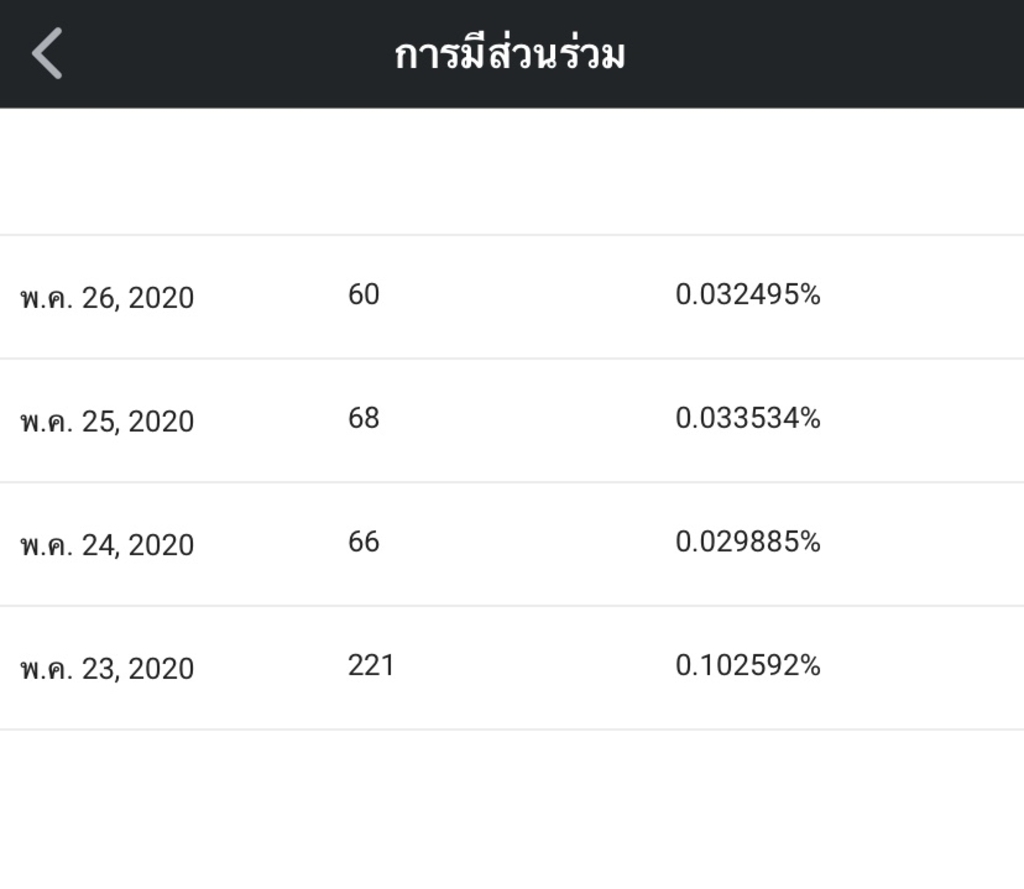Viewport: 1024px width, 889px height.
Task: Click the engagement count 66
Action: pos(364,542)
